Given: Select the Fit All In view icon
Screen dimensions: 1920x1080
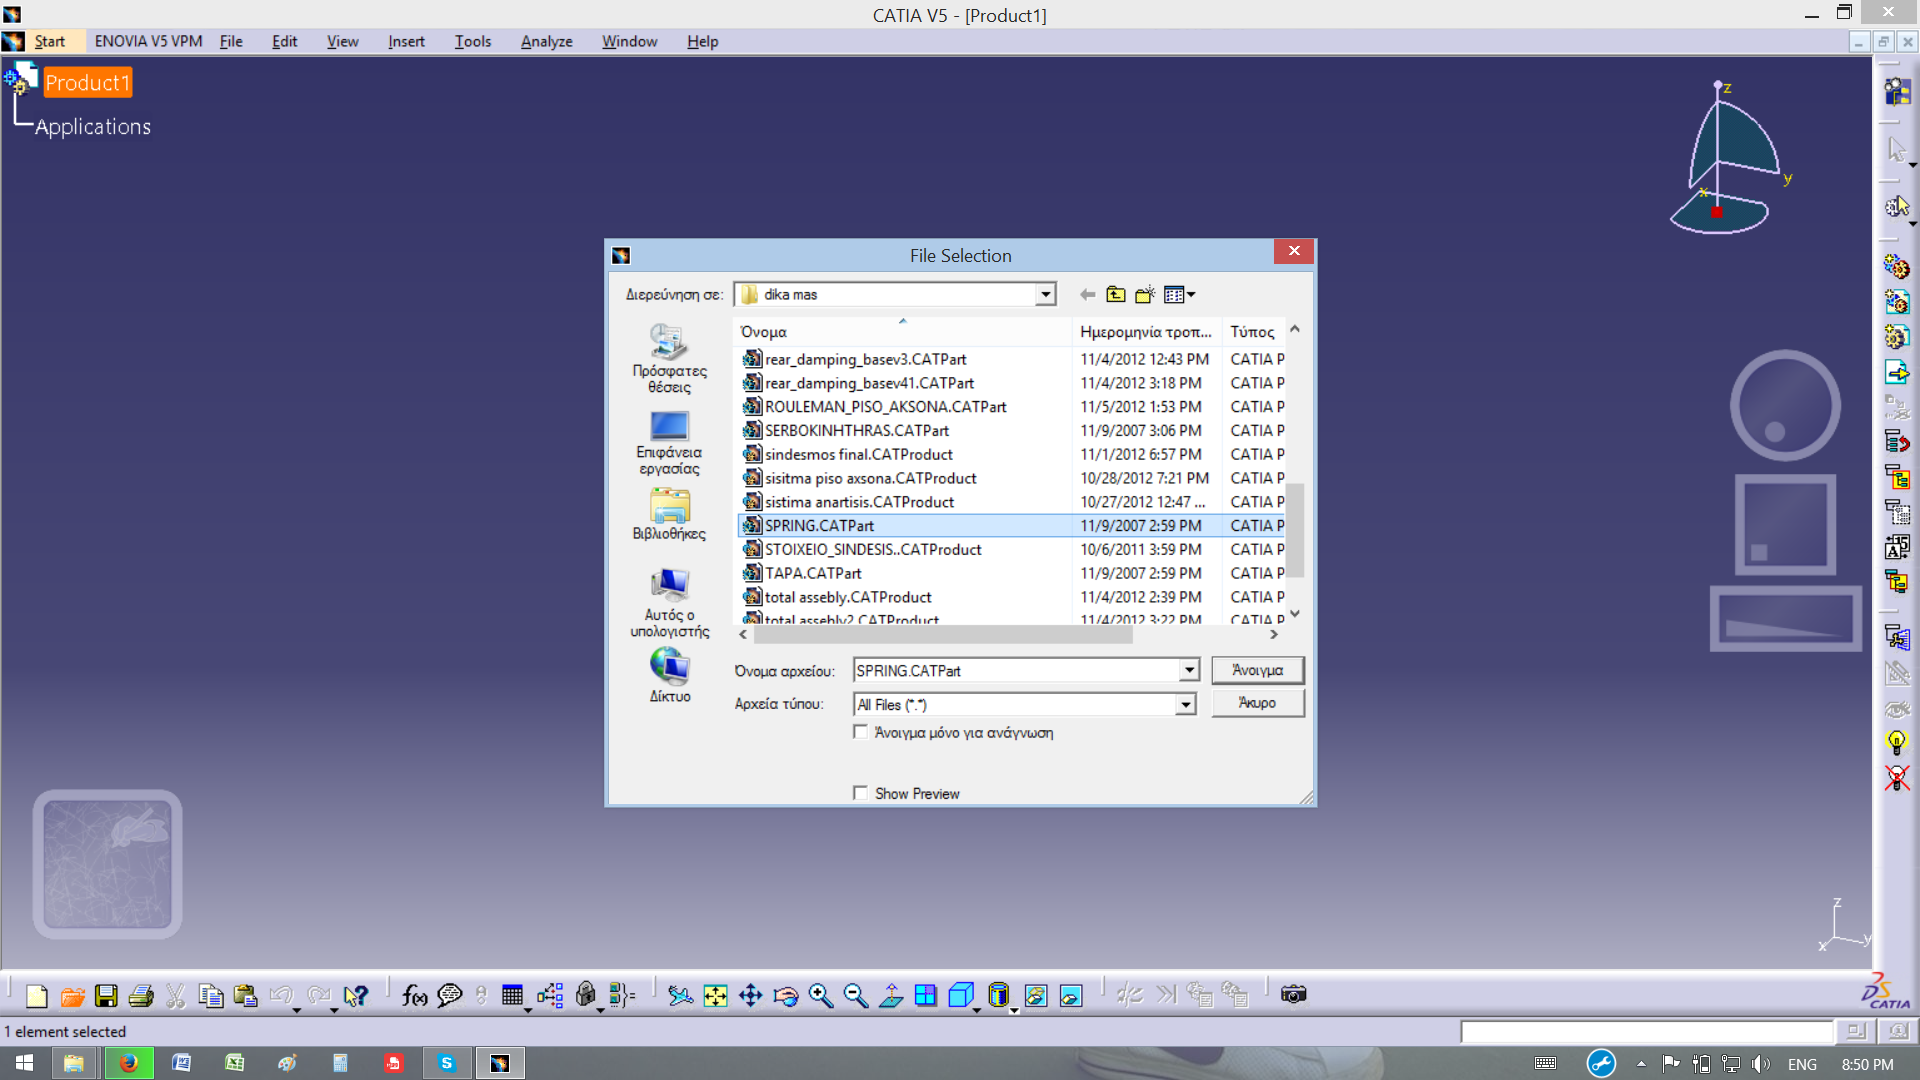Looking at the screenshot, I should pos(715,995).
